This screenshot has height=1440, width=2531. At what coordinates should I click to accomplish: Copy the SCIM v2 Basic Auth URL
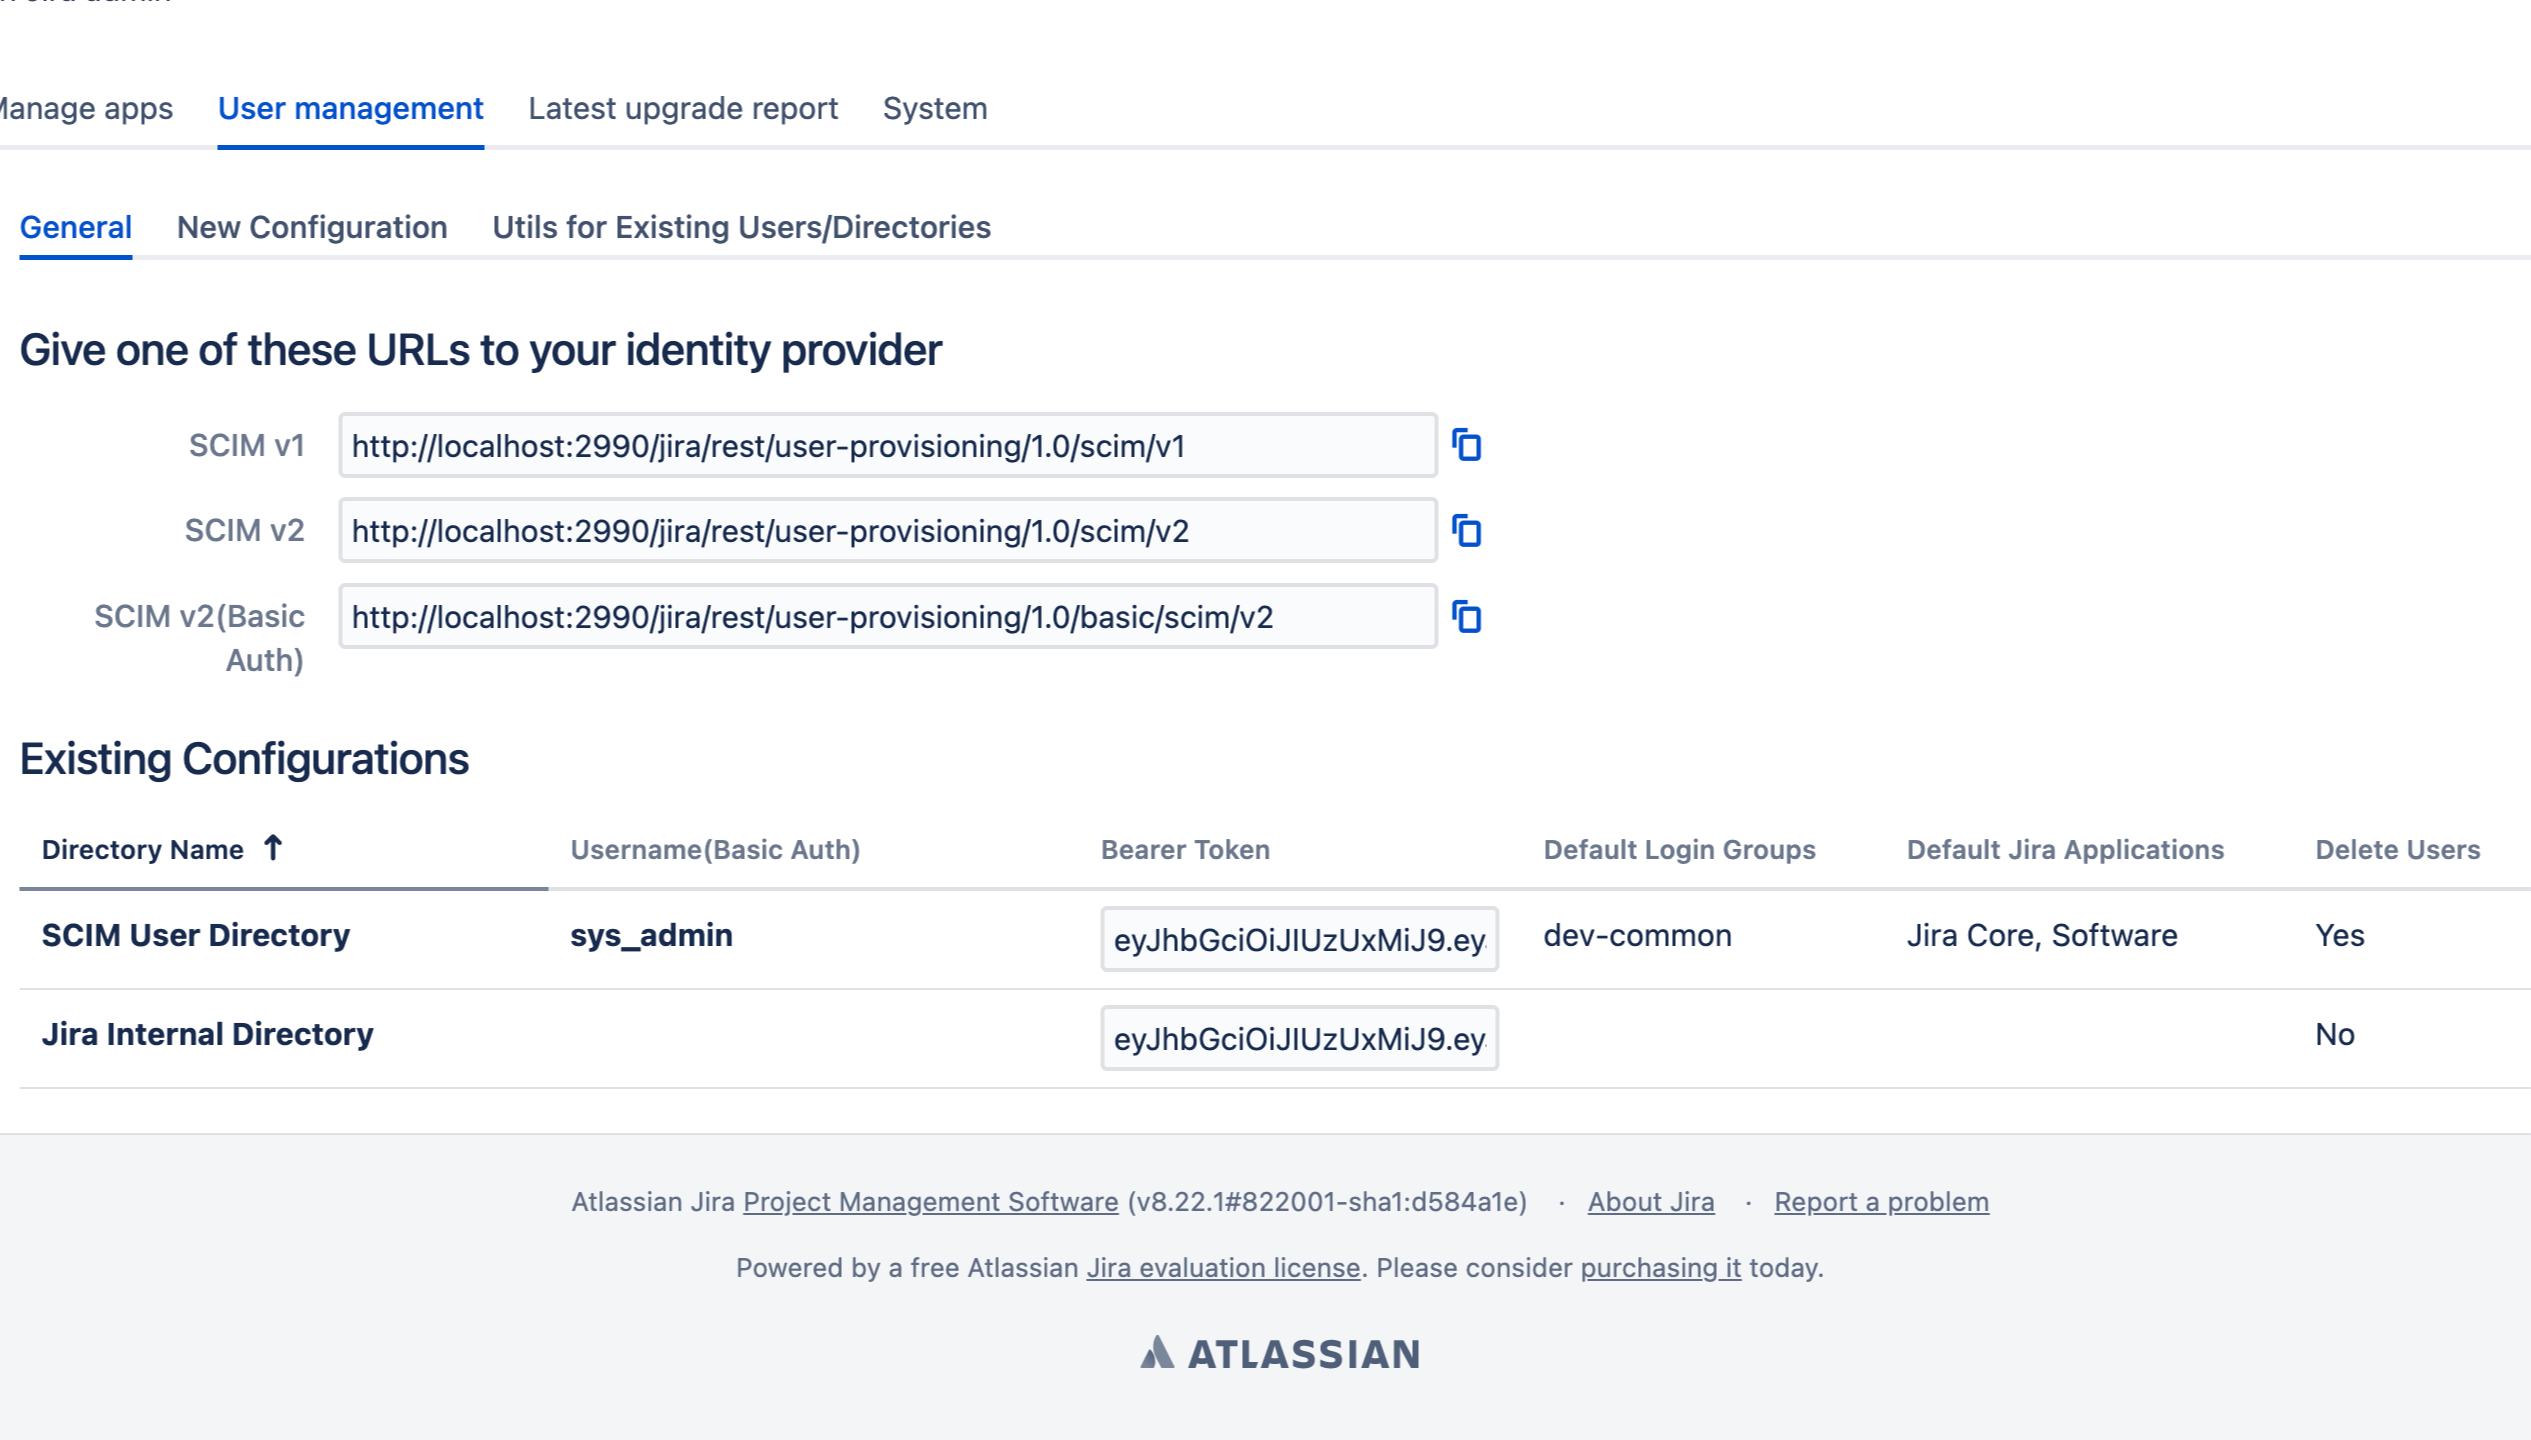[1466, 617]
